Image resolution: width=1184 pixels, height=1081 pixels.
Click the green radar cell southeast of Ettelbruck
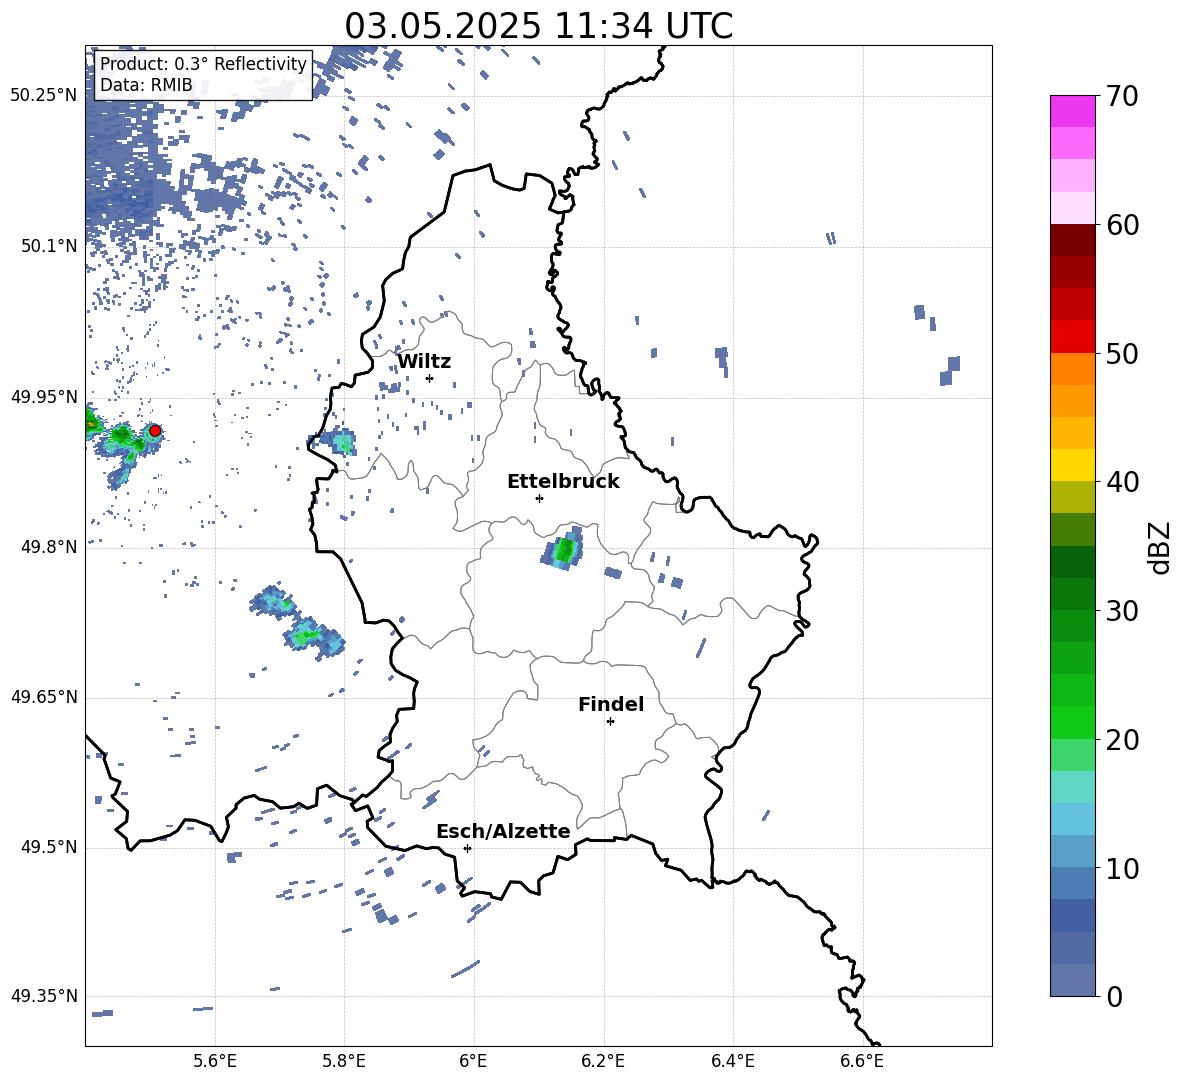563,550
